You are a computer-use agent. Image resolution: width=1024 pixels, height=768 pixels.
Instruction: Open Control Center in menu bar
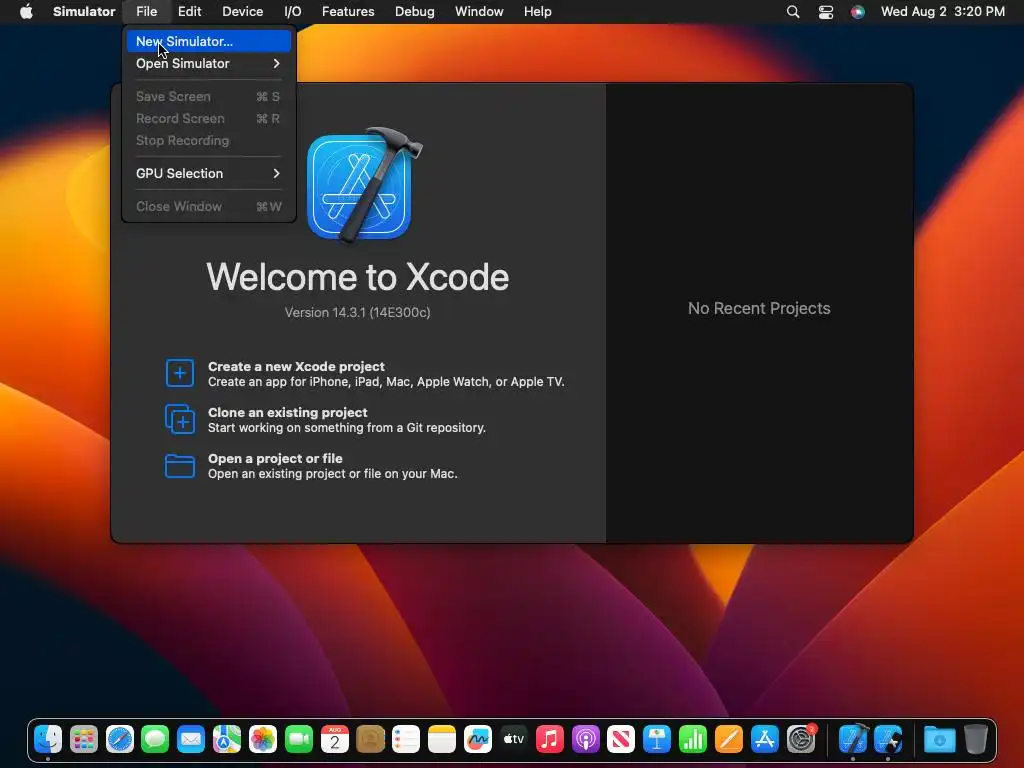tap(825, 12)
